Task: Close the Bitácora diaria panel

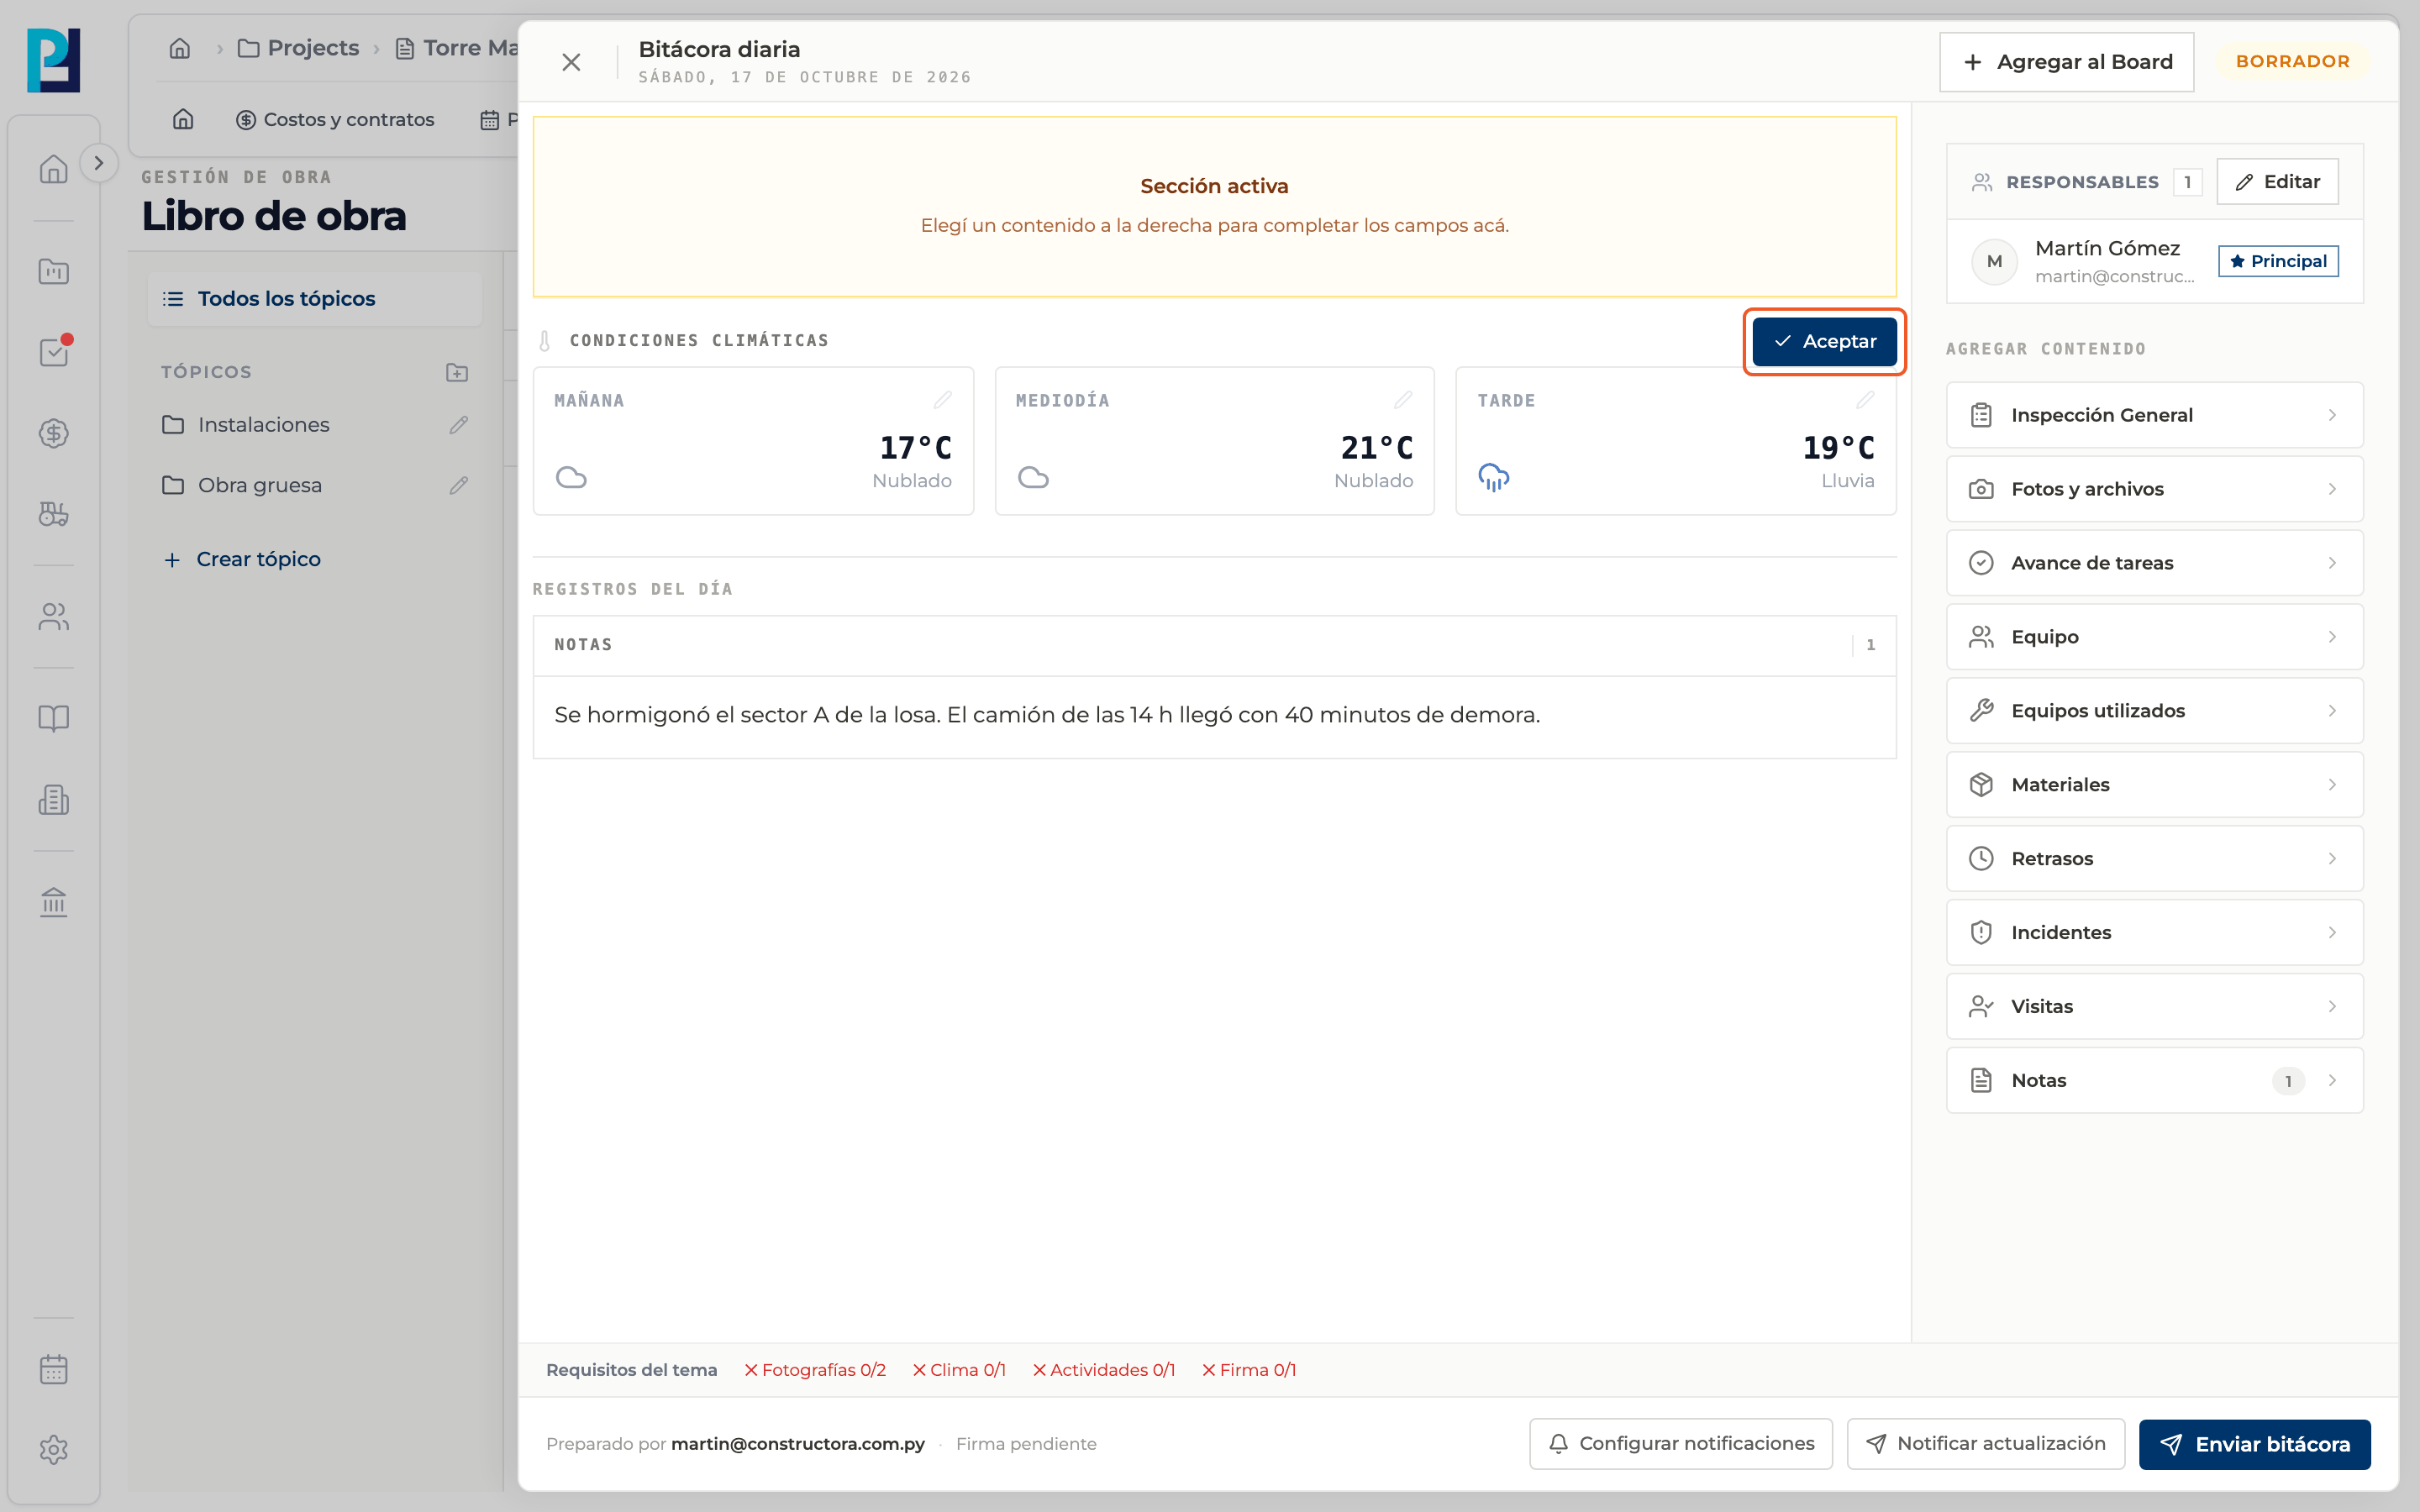Action: [571, 62]
